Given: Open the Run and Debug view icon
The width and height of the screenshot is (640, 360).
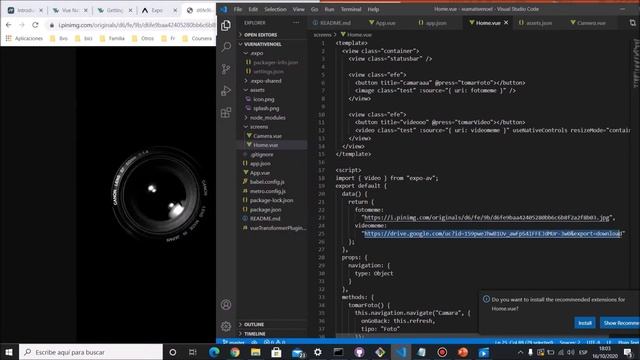Looking at the screenshot, I should pyautogui.click(x=226, y=91).
